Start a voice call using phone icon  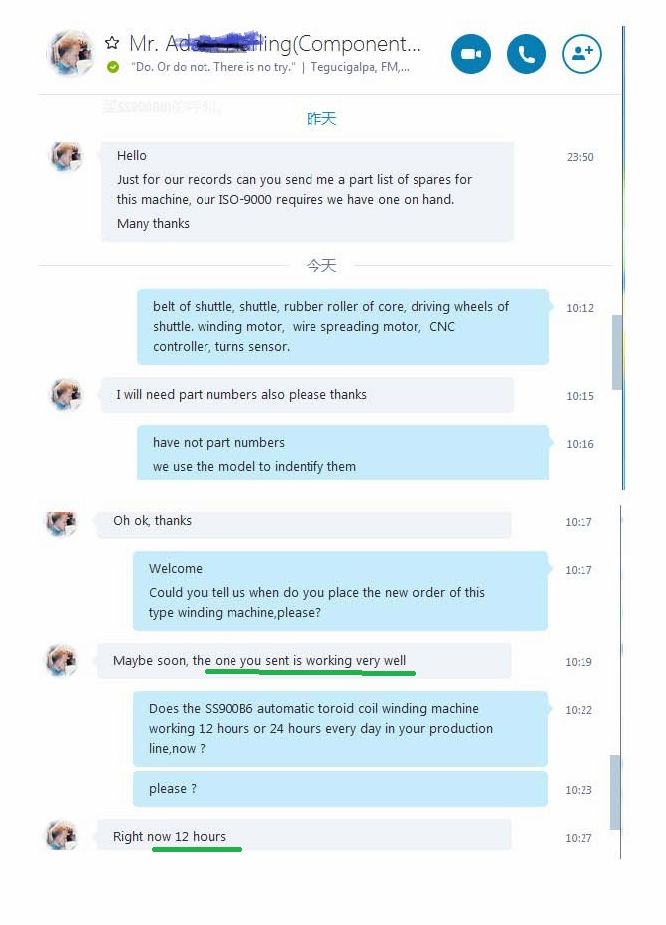(526, 54)
